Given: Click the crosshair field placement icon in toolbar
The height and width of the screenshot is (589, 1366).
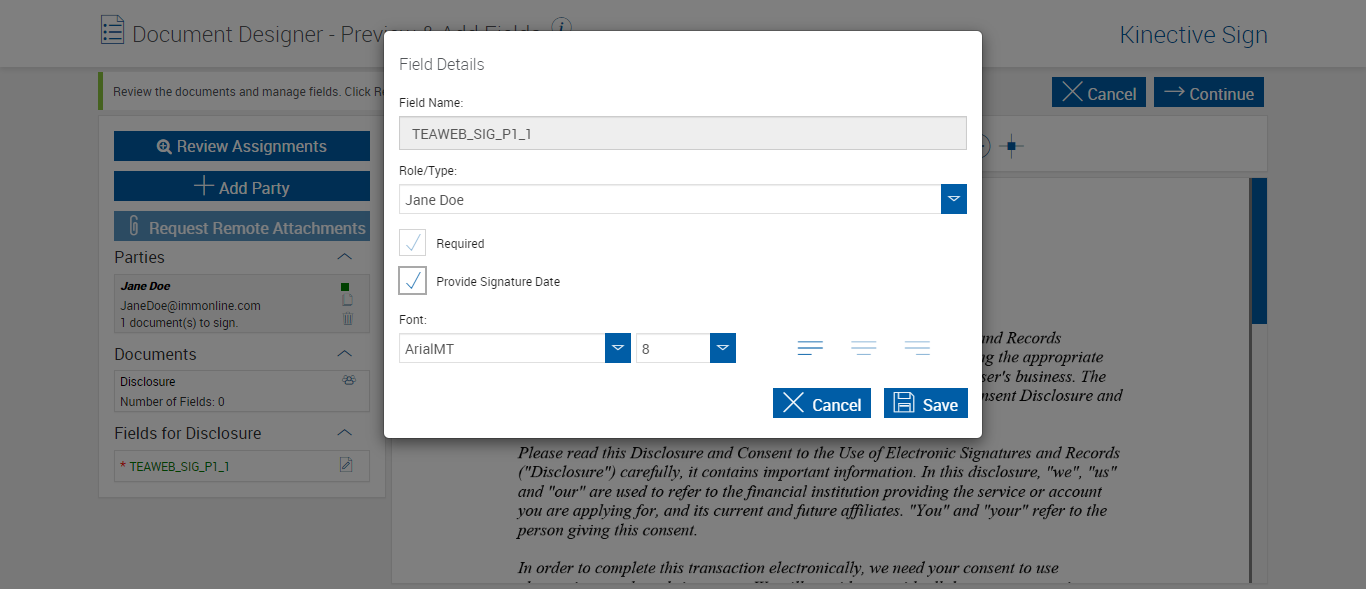Looking at the screenshot, I should (1011, 146).
